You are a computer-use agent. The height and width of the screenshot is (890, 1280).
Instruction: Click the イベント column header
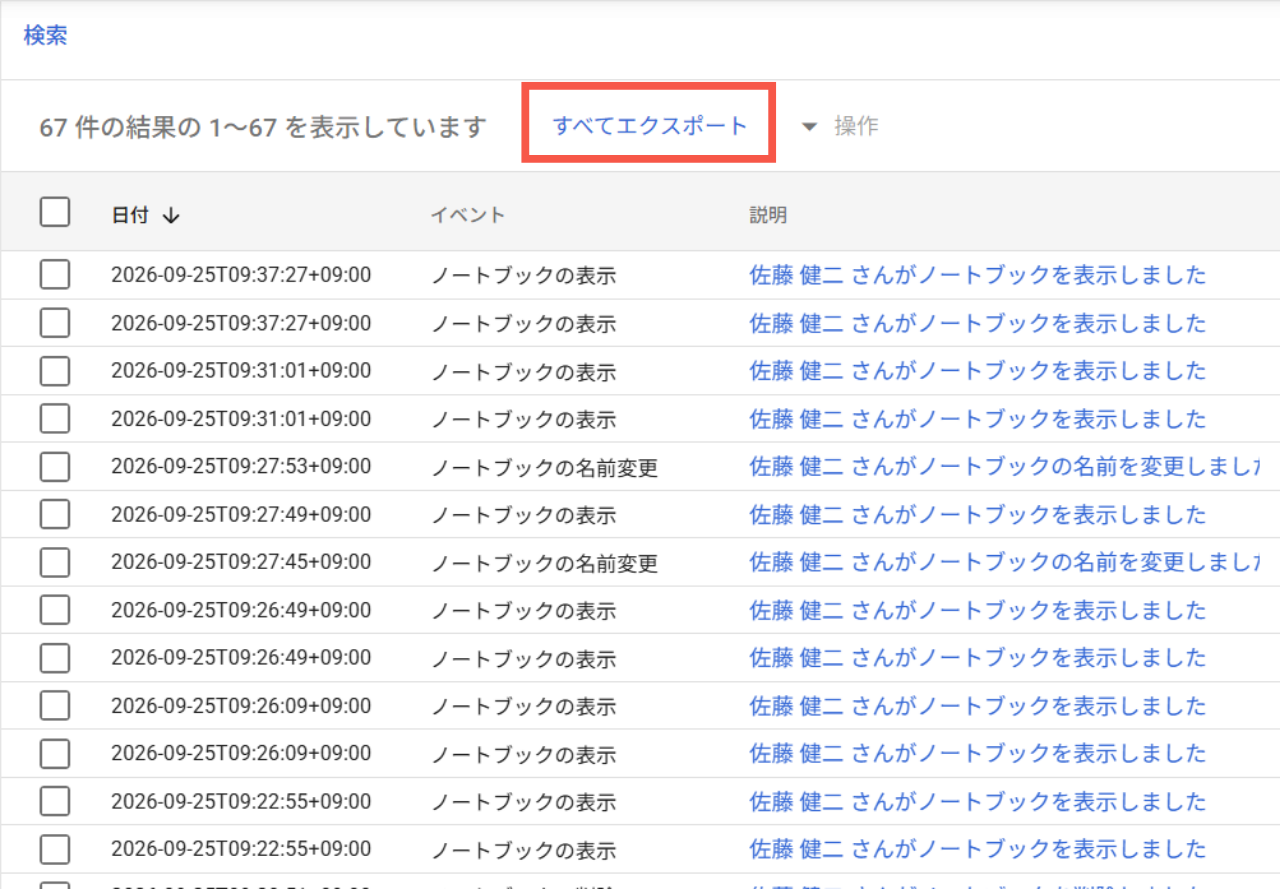click(468, 215)
